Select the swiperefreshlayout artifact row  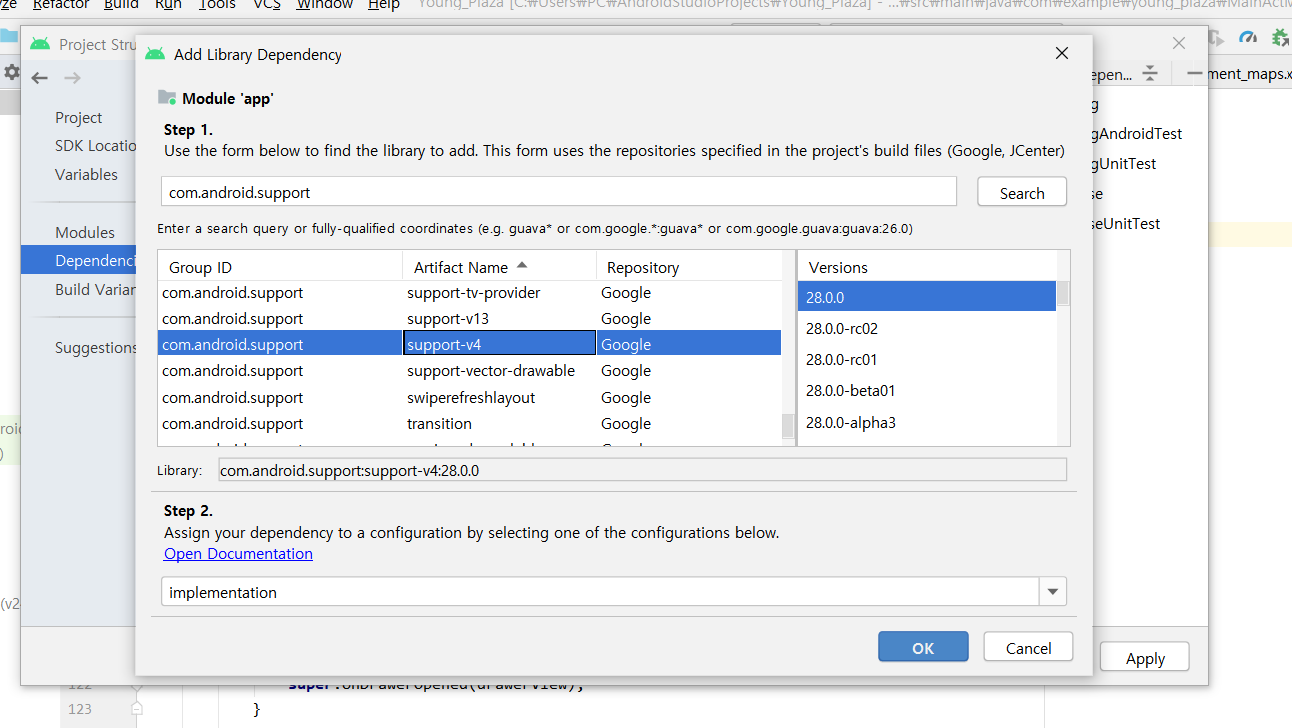pyautogui.click(x=469, y=397)
